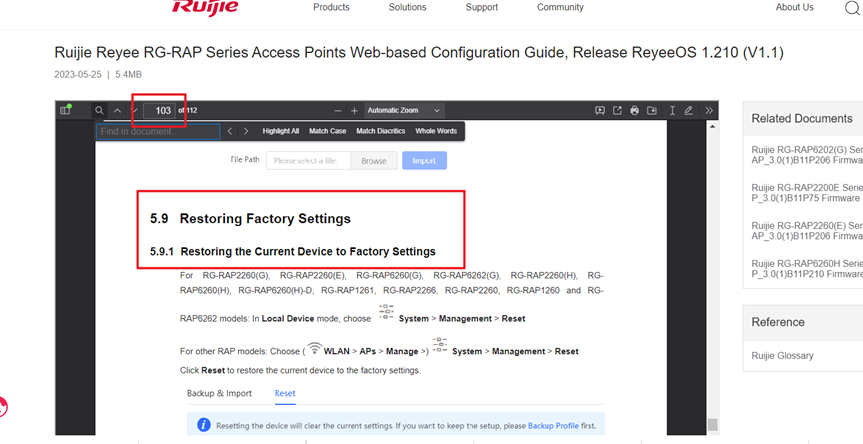Click the Backup Profile link

553,426
